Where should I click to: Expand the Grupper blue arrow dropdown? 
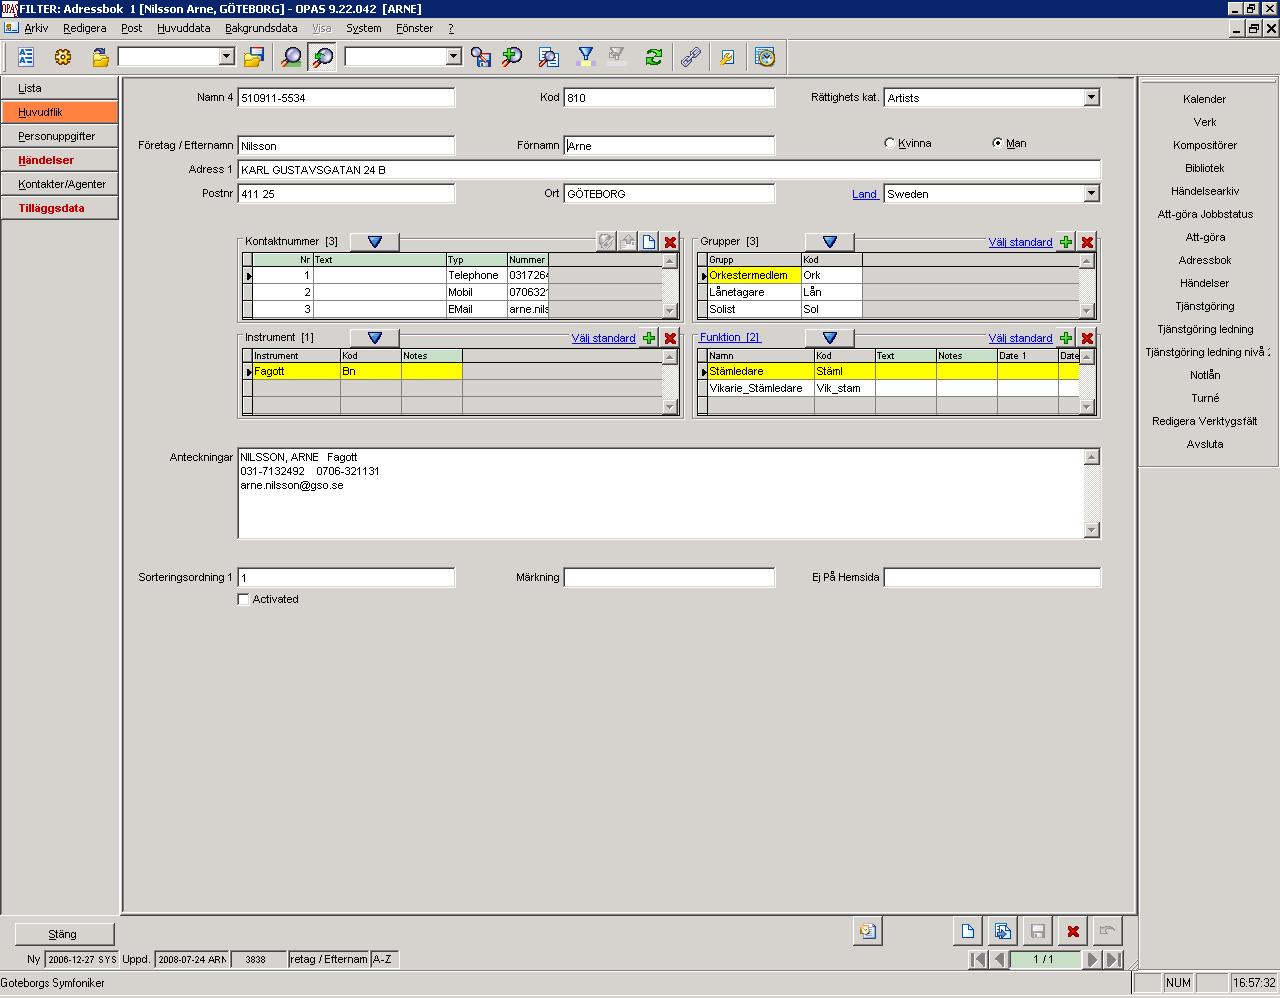(x=830, y=242)
